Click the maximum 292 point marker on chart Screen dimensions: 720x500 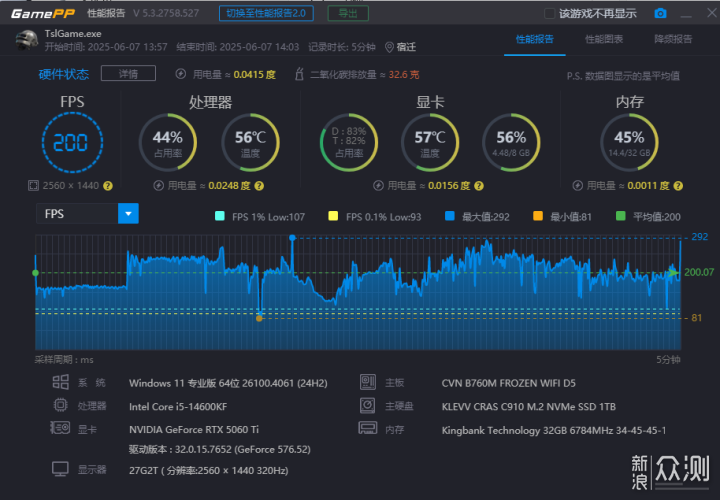[292, 237]
